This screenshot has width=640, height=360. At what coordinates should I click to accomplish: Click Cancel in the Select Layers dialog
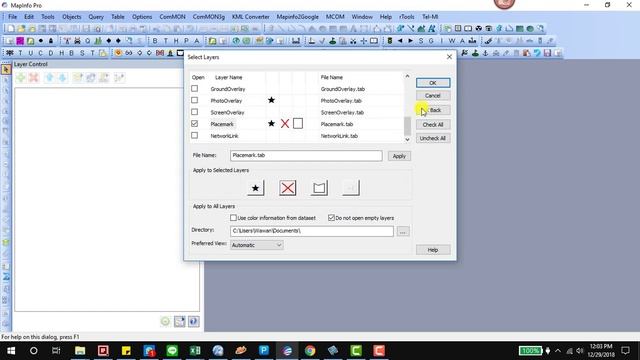(x=433, y=96)
